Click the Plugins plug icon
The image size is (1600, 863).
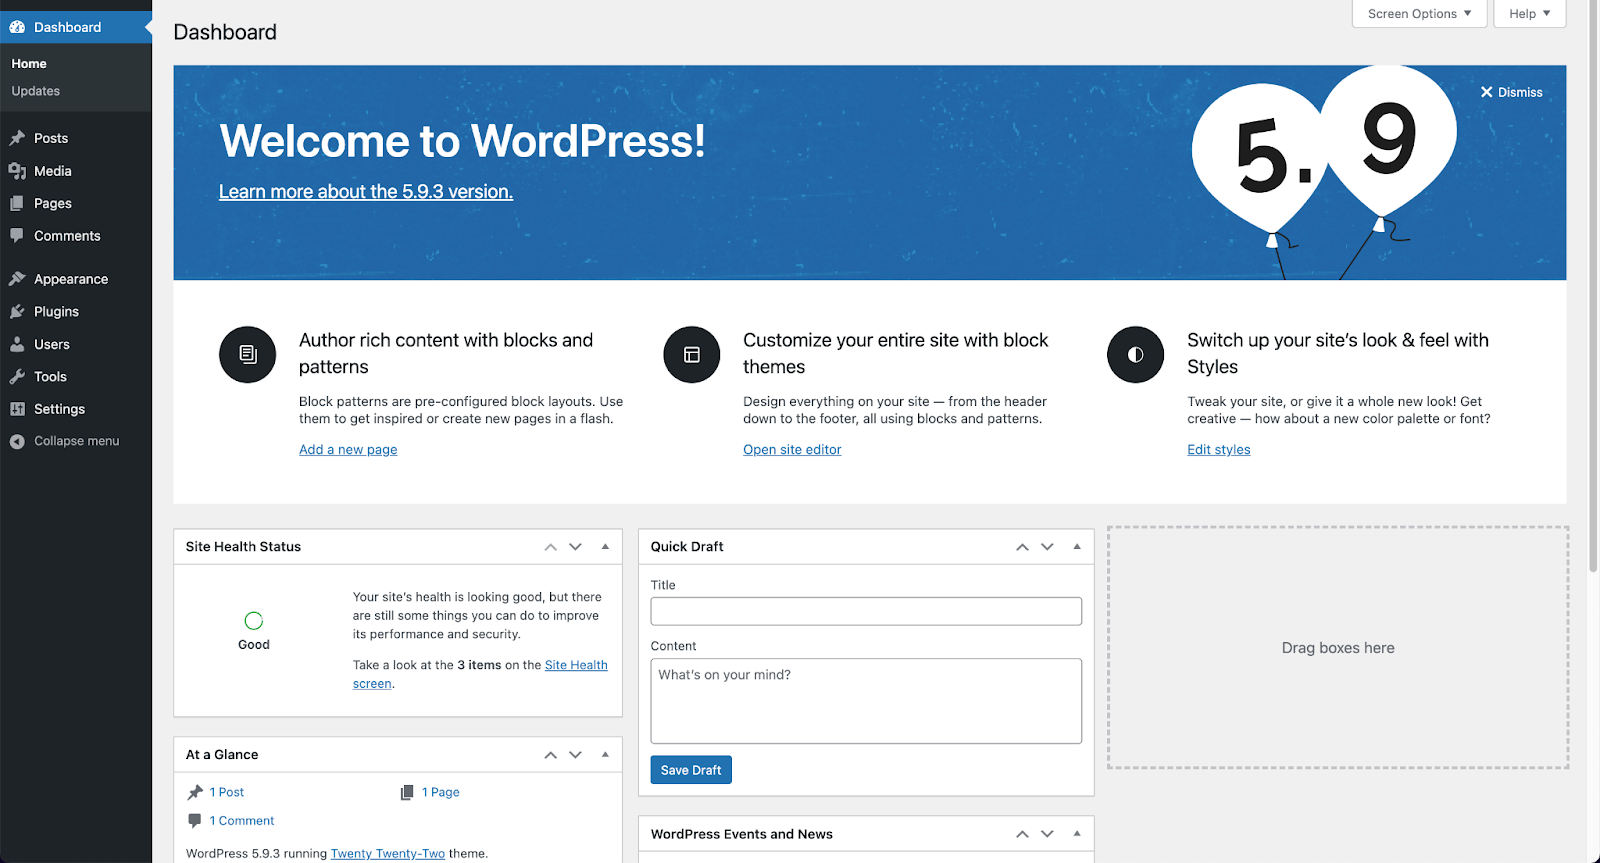(17, 311)
